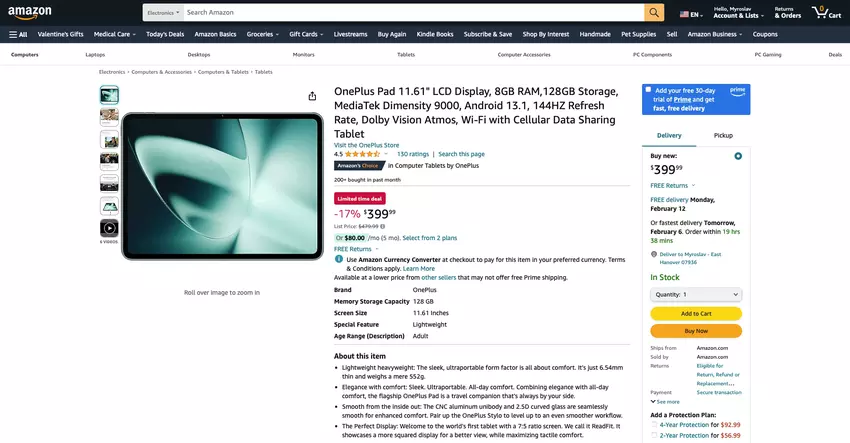Click the star rating display

[362, 155]
